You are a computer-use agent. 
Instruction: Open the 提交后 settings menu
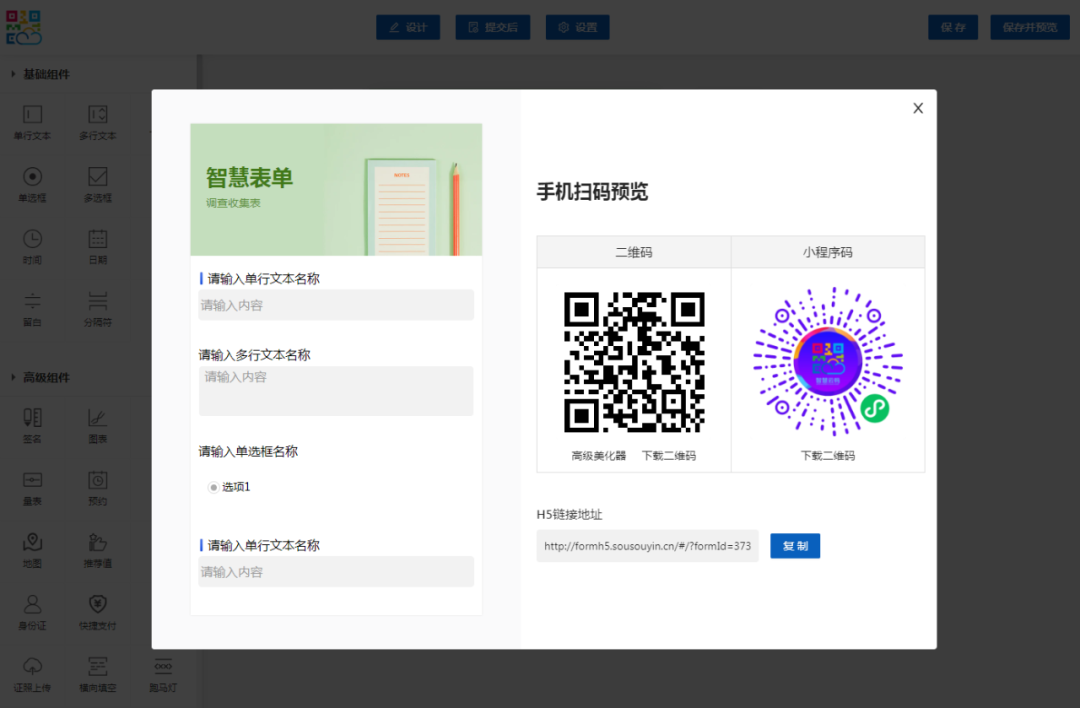492,27
